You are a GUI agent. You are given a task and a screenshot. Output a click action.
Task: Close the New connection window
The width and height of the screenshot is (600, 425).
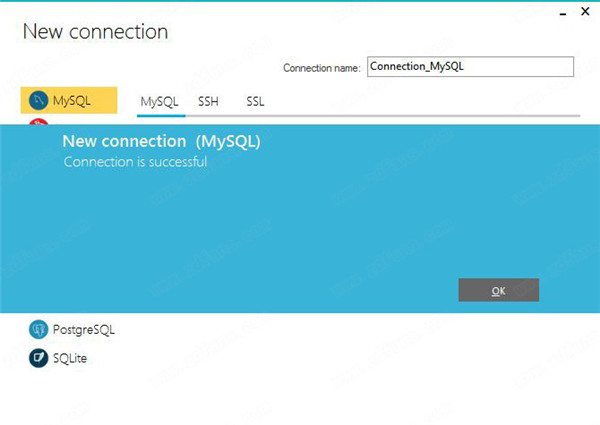coord(585,11)
